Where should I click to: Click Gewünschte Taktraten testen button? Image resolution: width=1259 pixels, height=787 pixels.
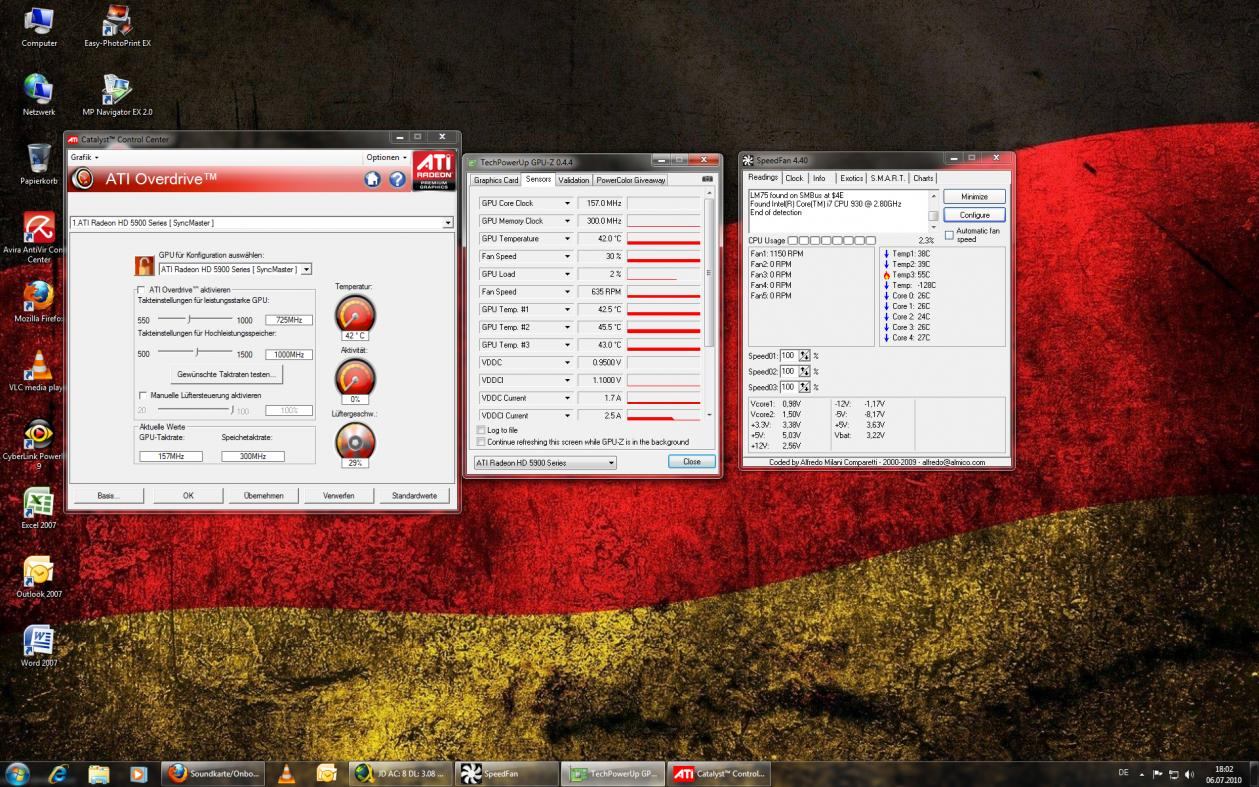225,374
